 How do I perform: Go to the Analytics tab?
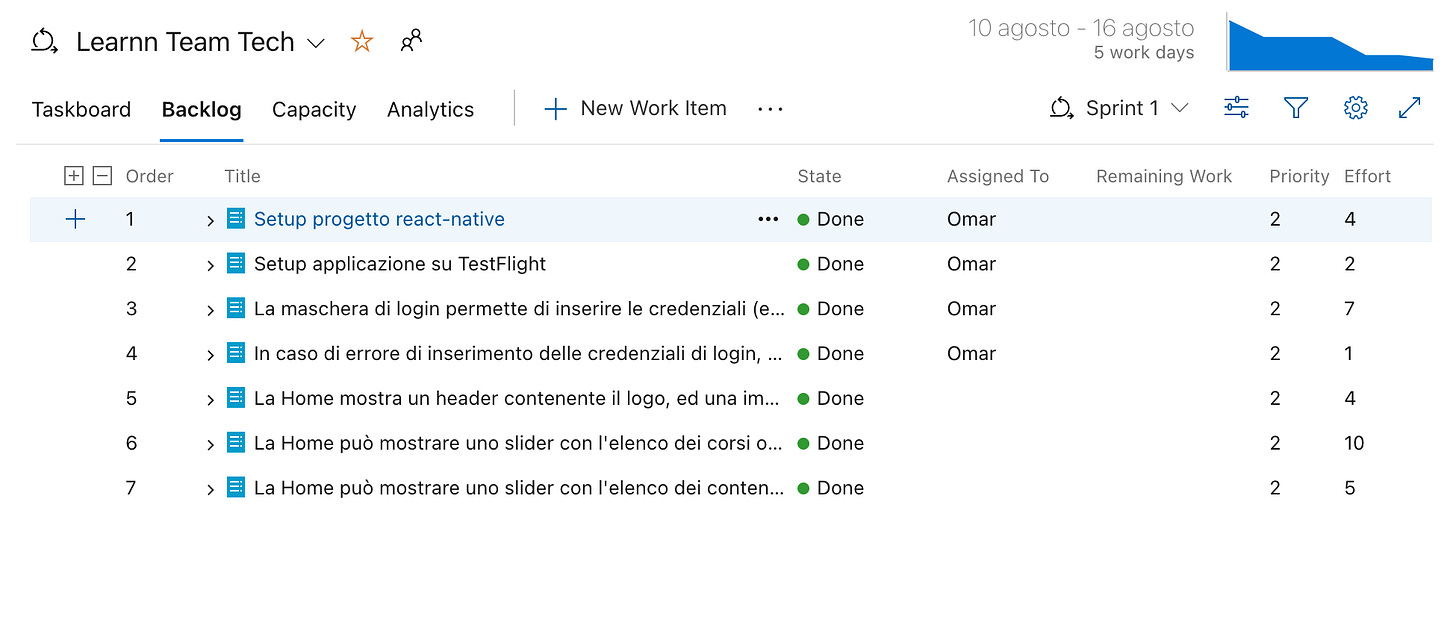coord(431,109)
